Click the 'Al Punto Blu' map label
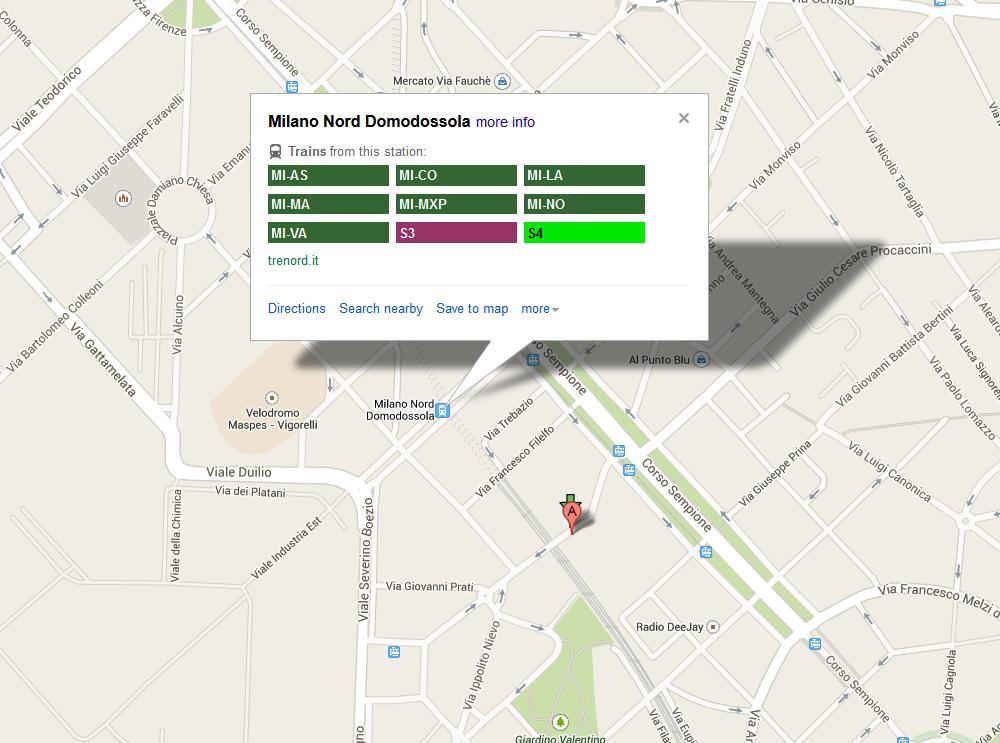Viewport: 1000px width, 743px height. point(659,360)
